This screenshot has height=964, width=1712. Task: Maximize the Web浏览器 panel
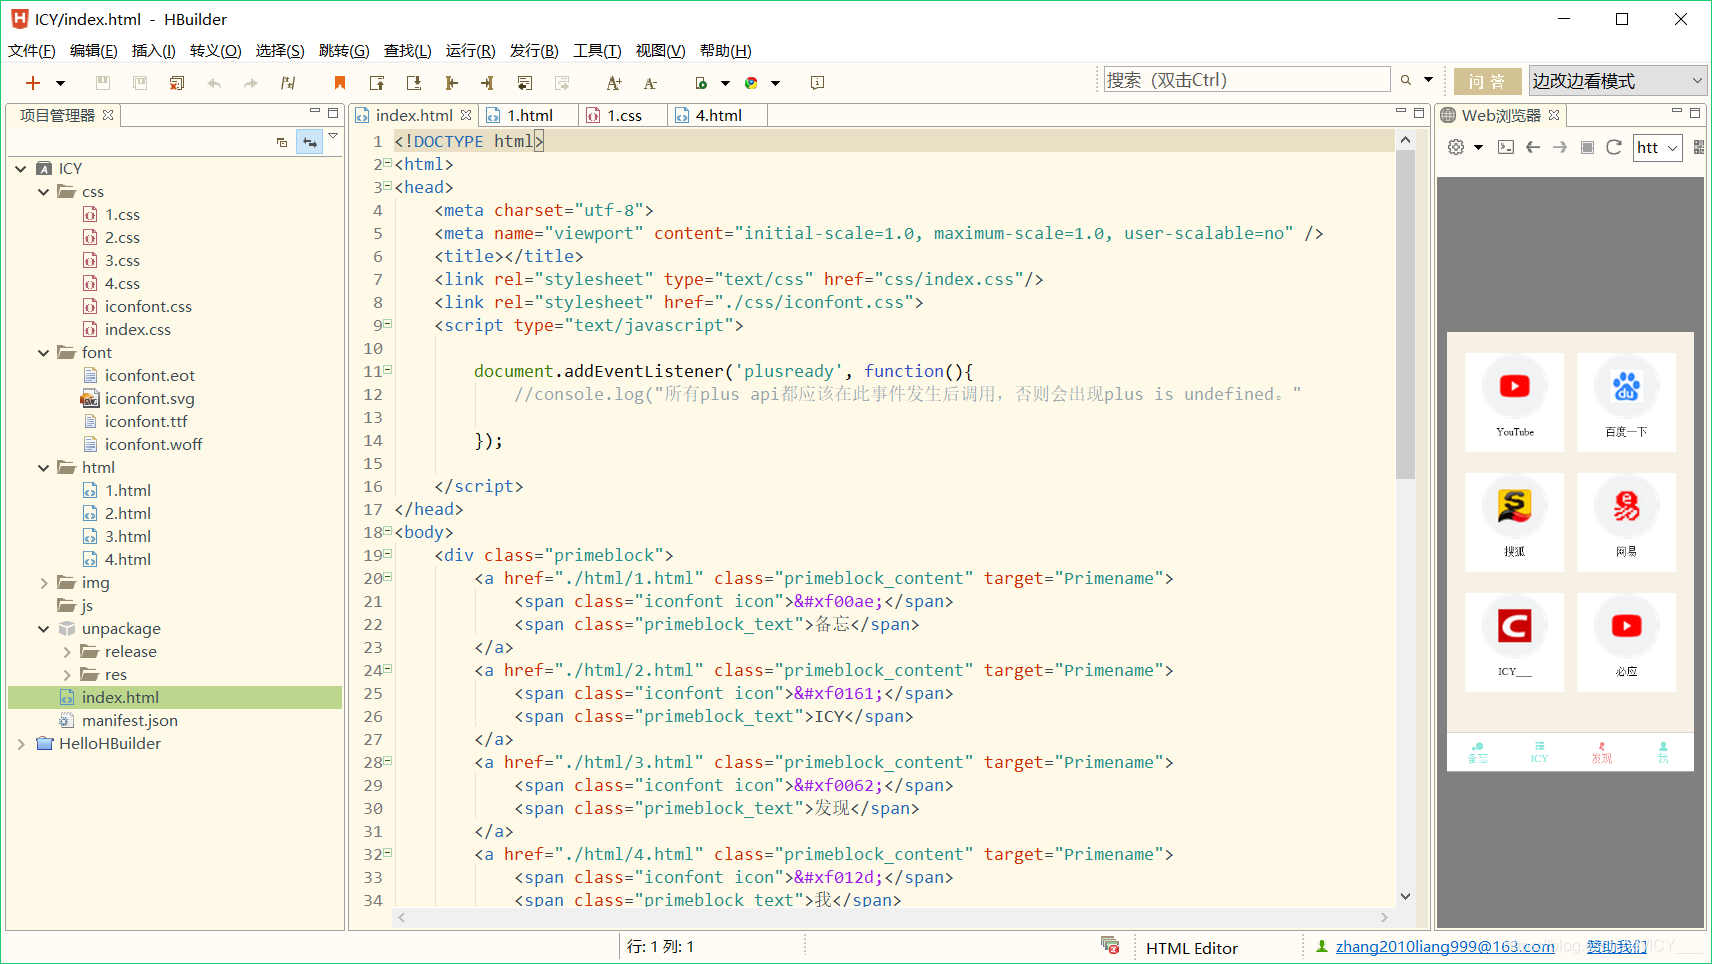(1695, 113)
